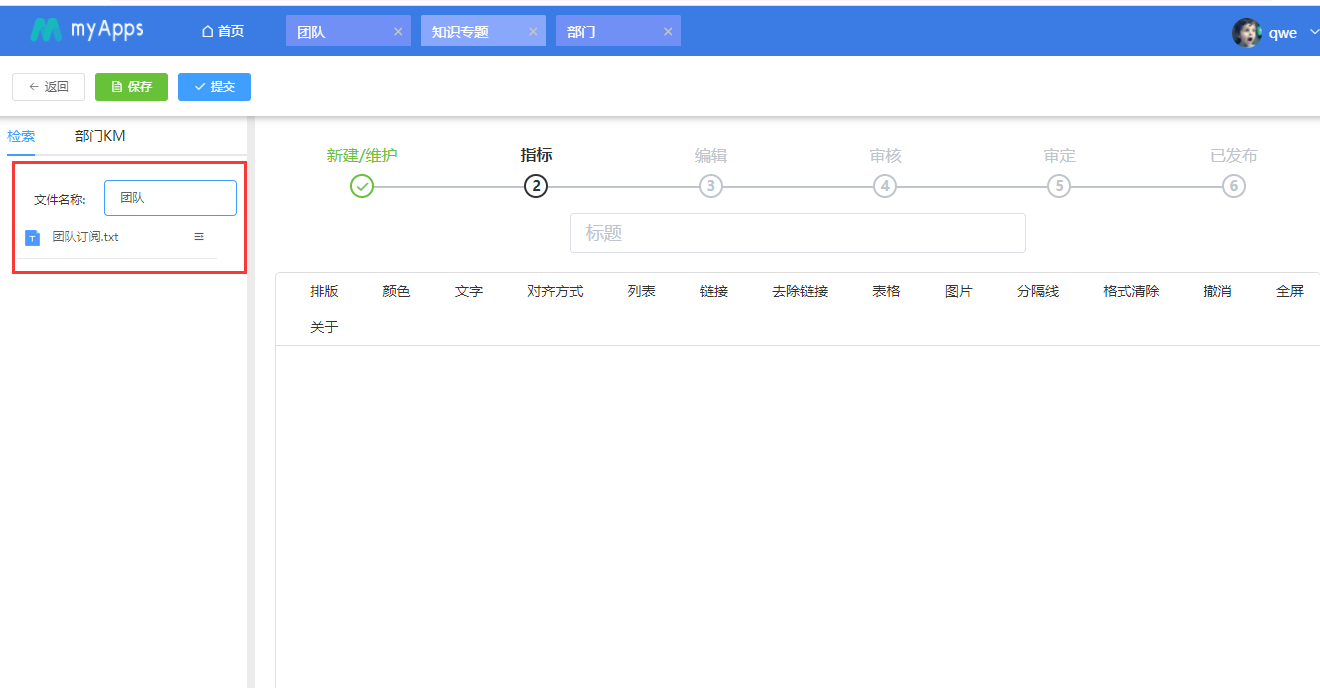Select the 部门KM side tab
Viewport: 1320px width, 688px height.
pyautogui.click(x=100, y=136)
